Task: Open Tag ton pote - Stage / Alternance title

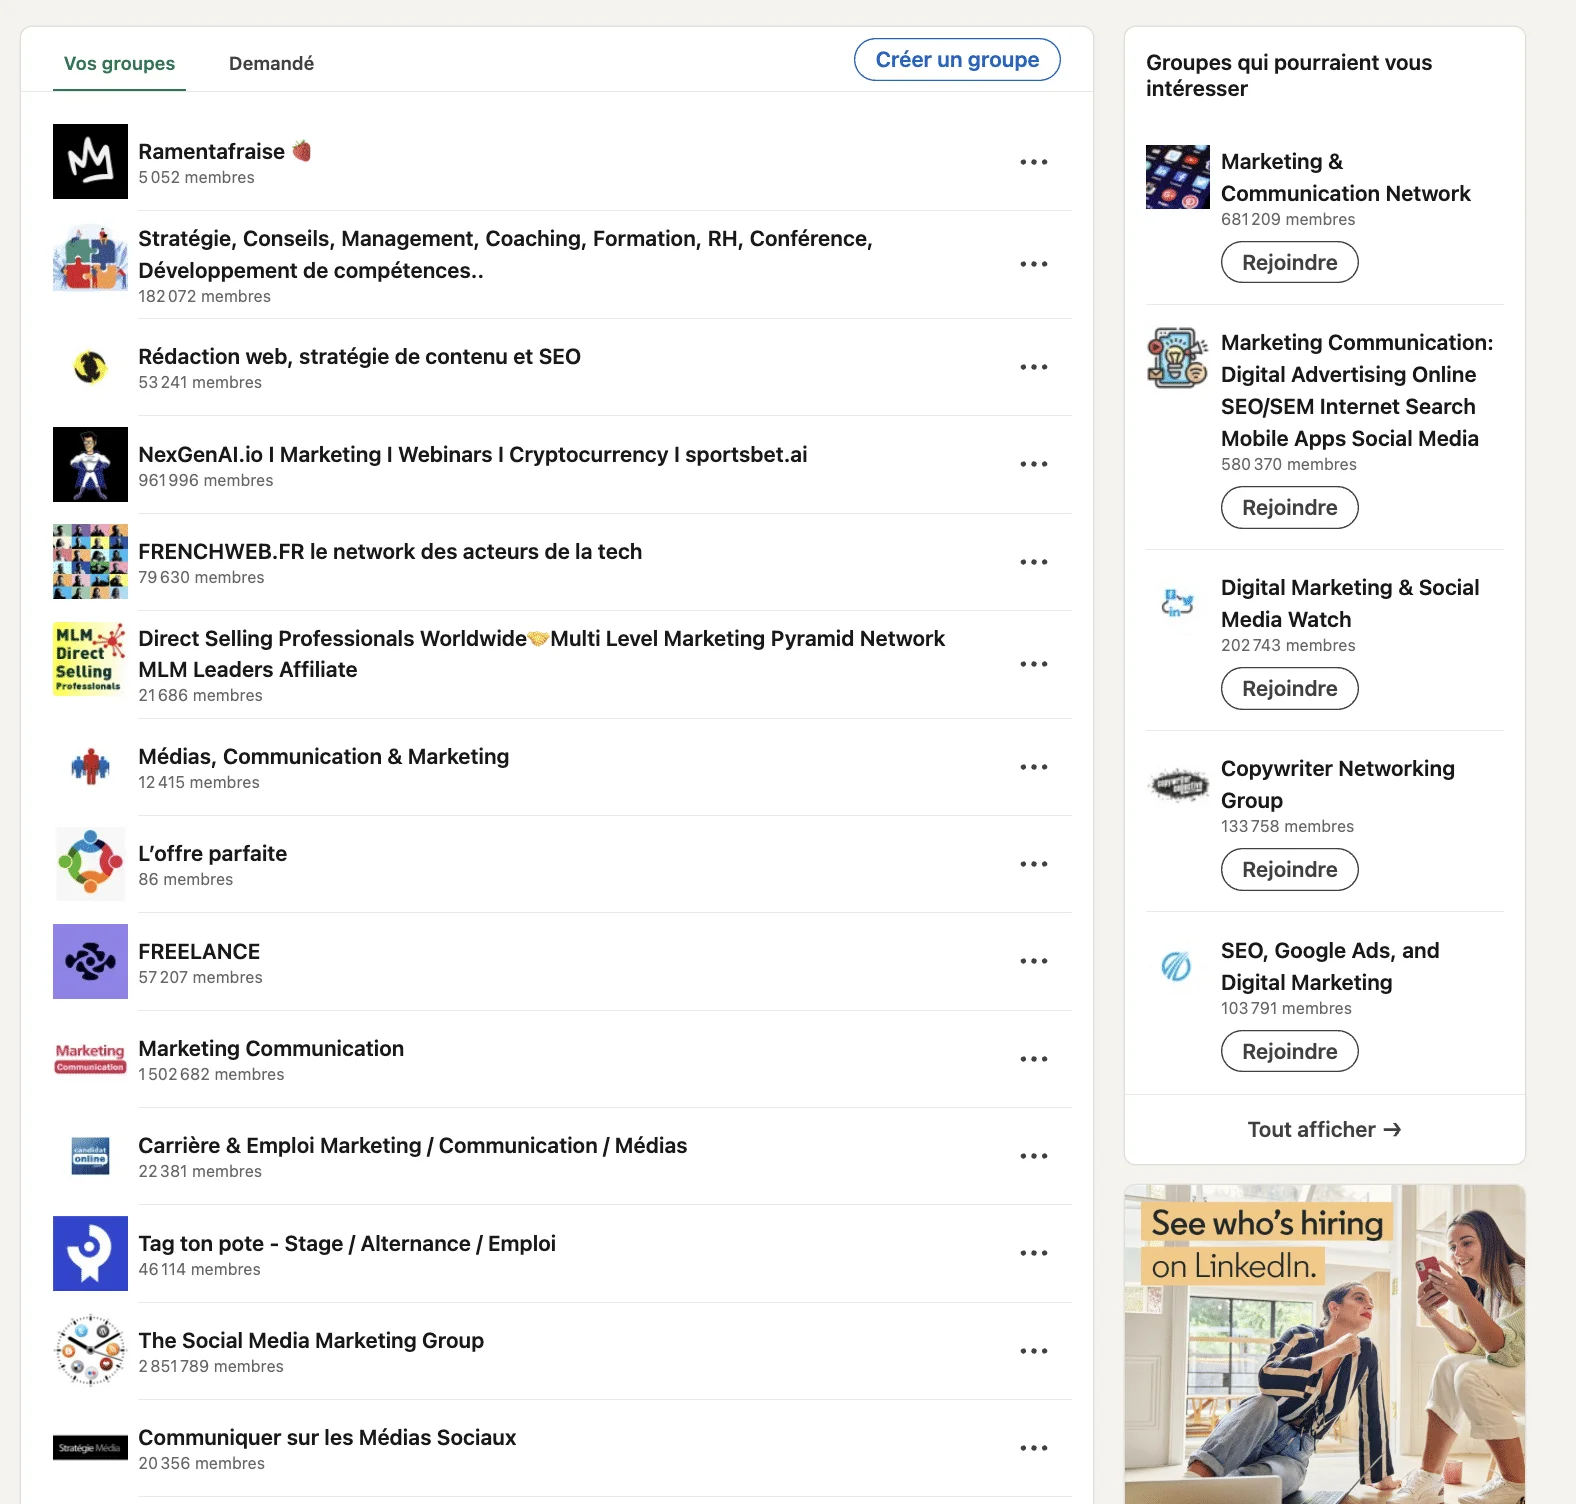Action: coord(347,1244)
